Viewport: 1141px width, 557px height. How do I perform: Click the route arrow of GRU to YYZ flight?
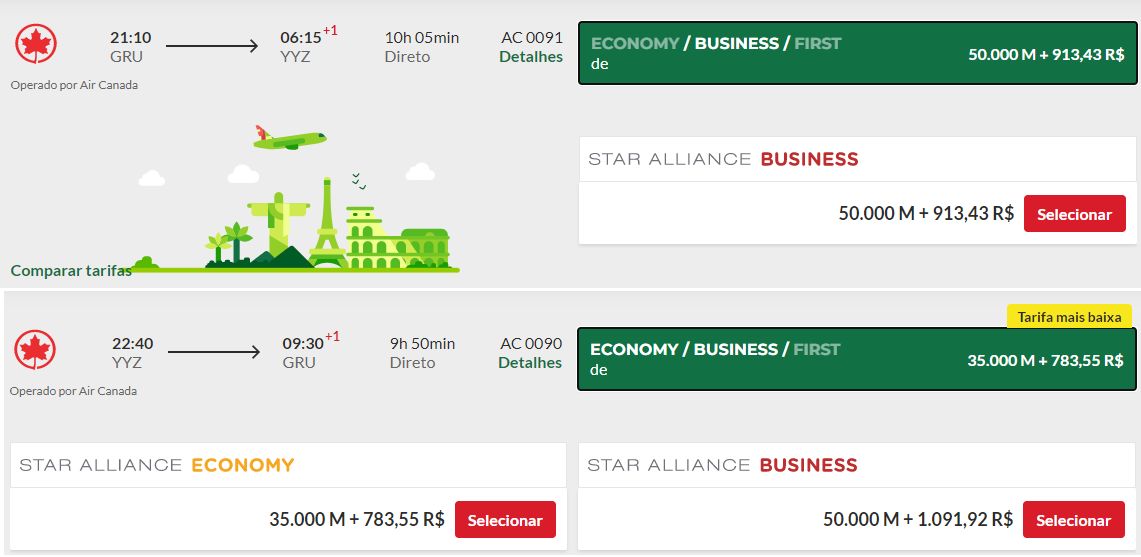pos(212,46)
